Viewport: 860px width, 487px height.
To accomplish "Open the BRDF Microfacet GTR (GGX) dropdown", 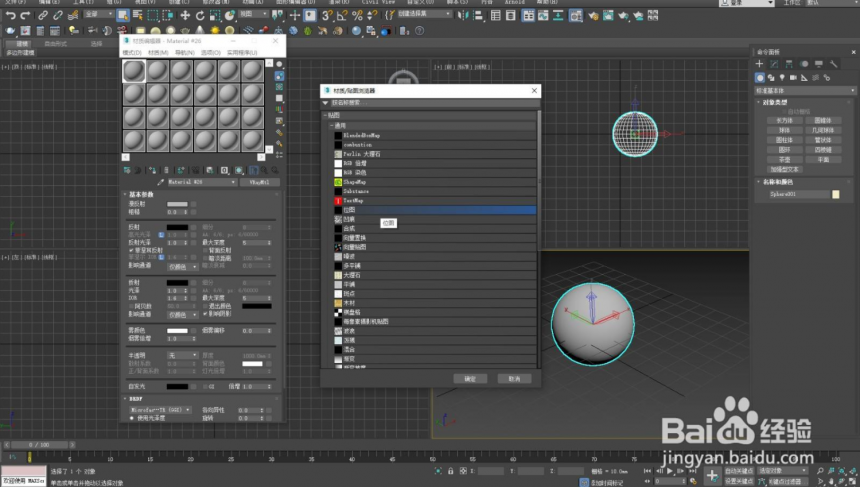I will [x=160, y=410].
